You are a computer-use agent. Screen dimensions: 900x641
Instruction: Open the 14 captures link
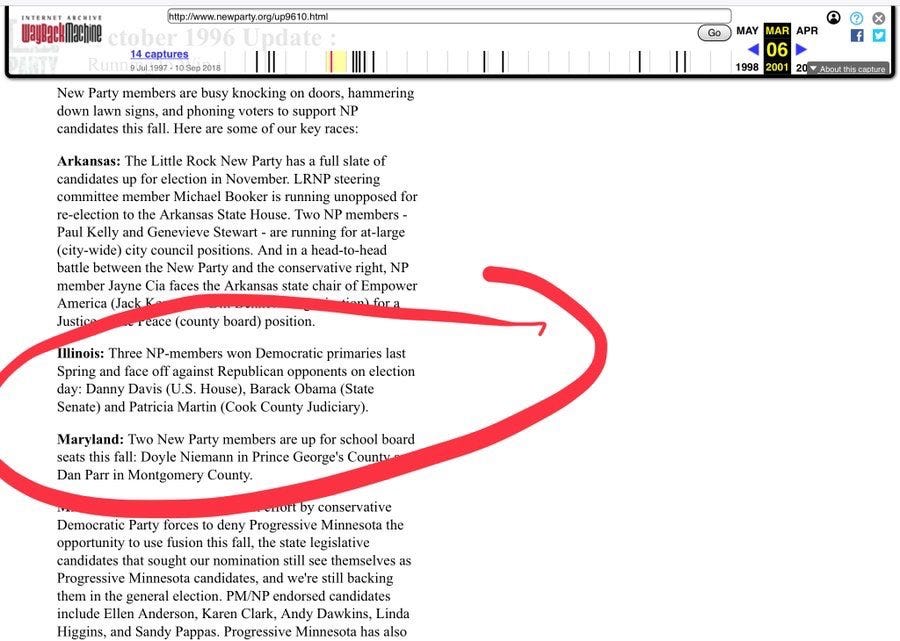(159, 54)
